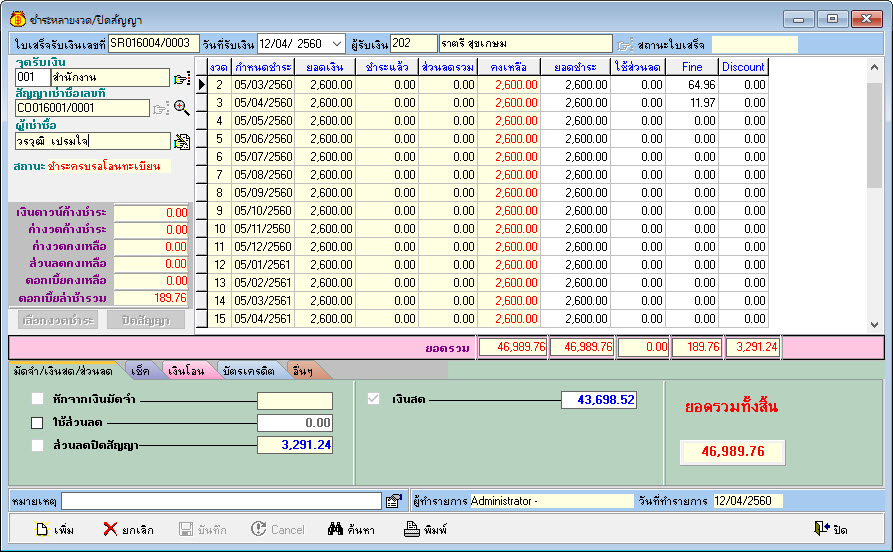This screenshot has width=893, height=552.
Task: Click Fine value 64.96 in row 2
Action: [x=692, y=85]
